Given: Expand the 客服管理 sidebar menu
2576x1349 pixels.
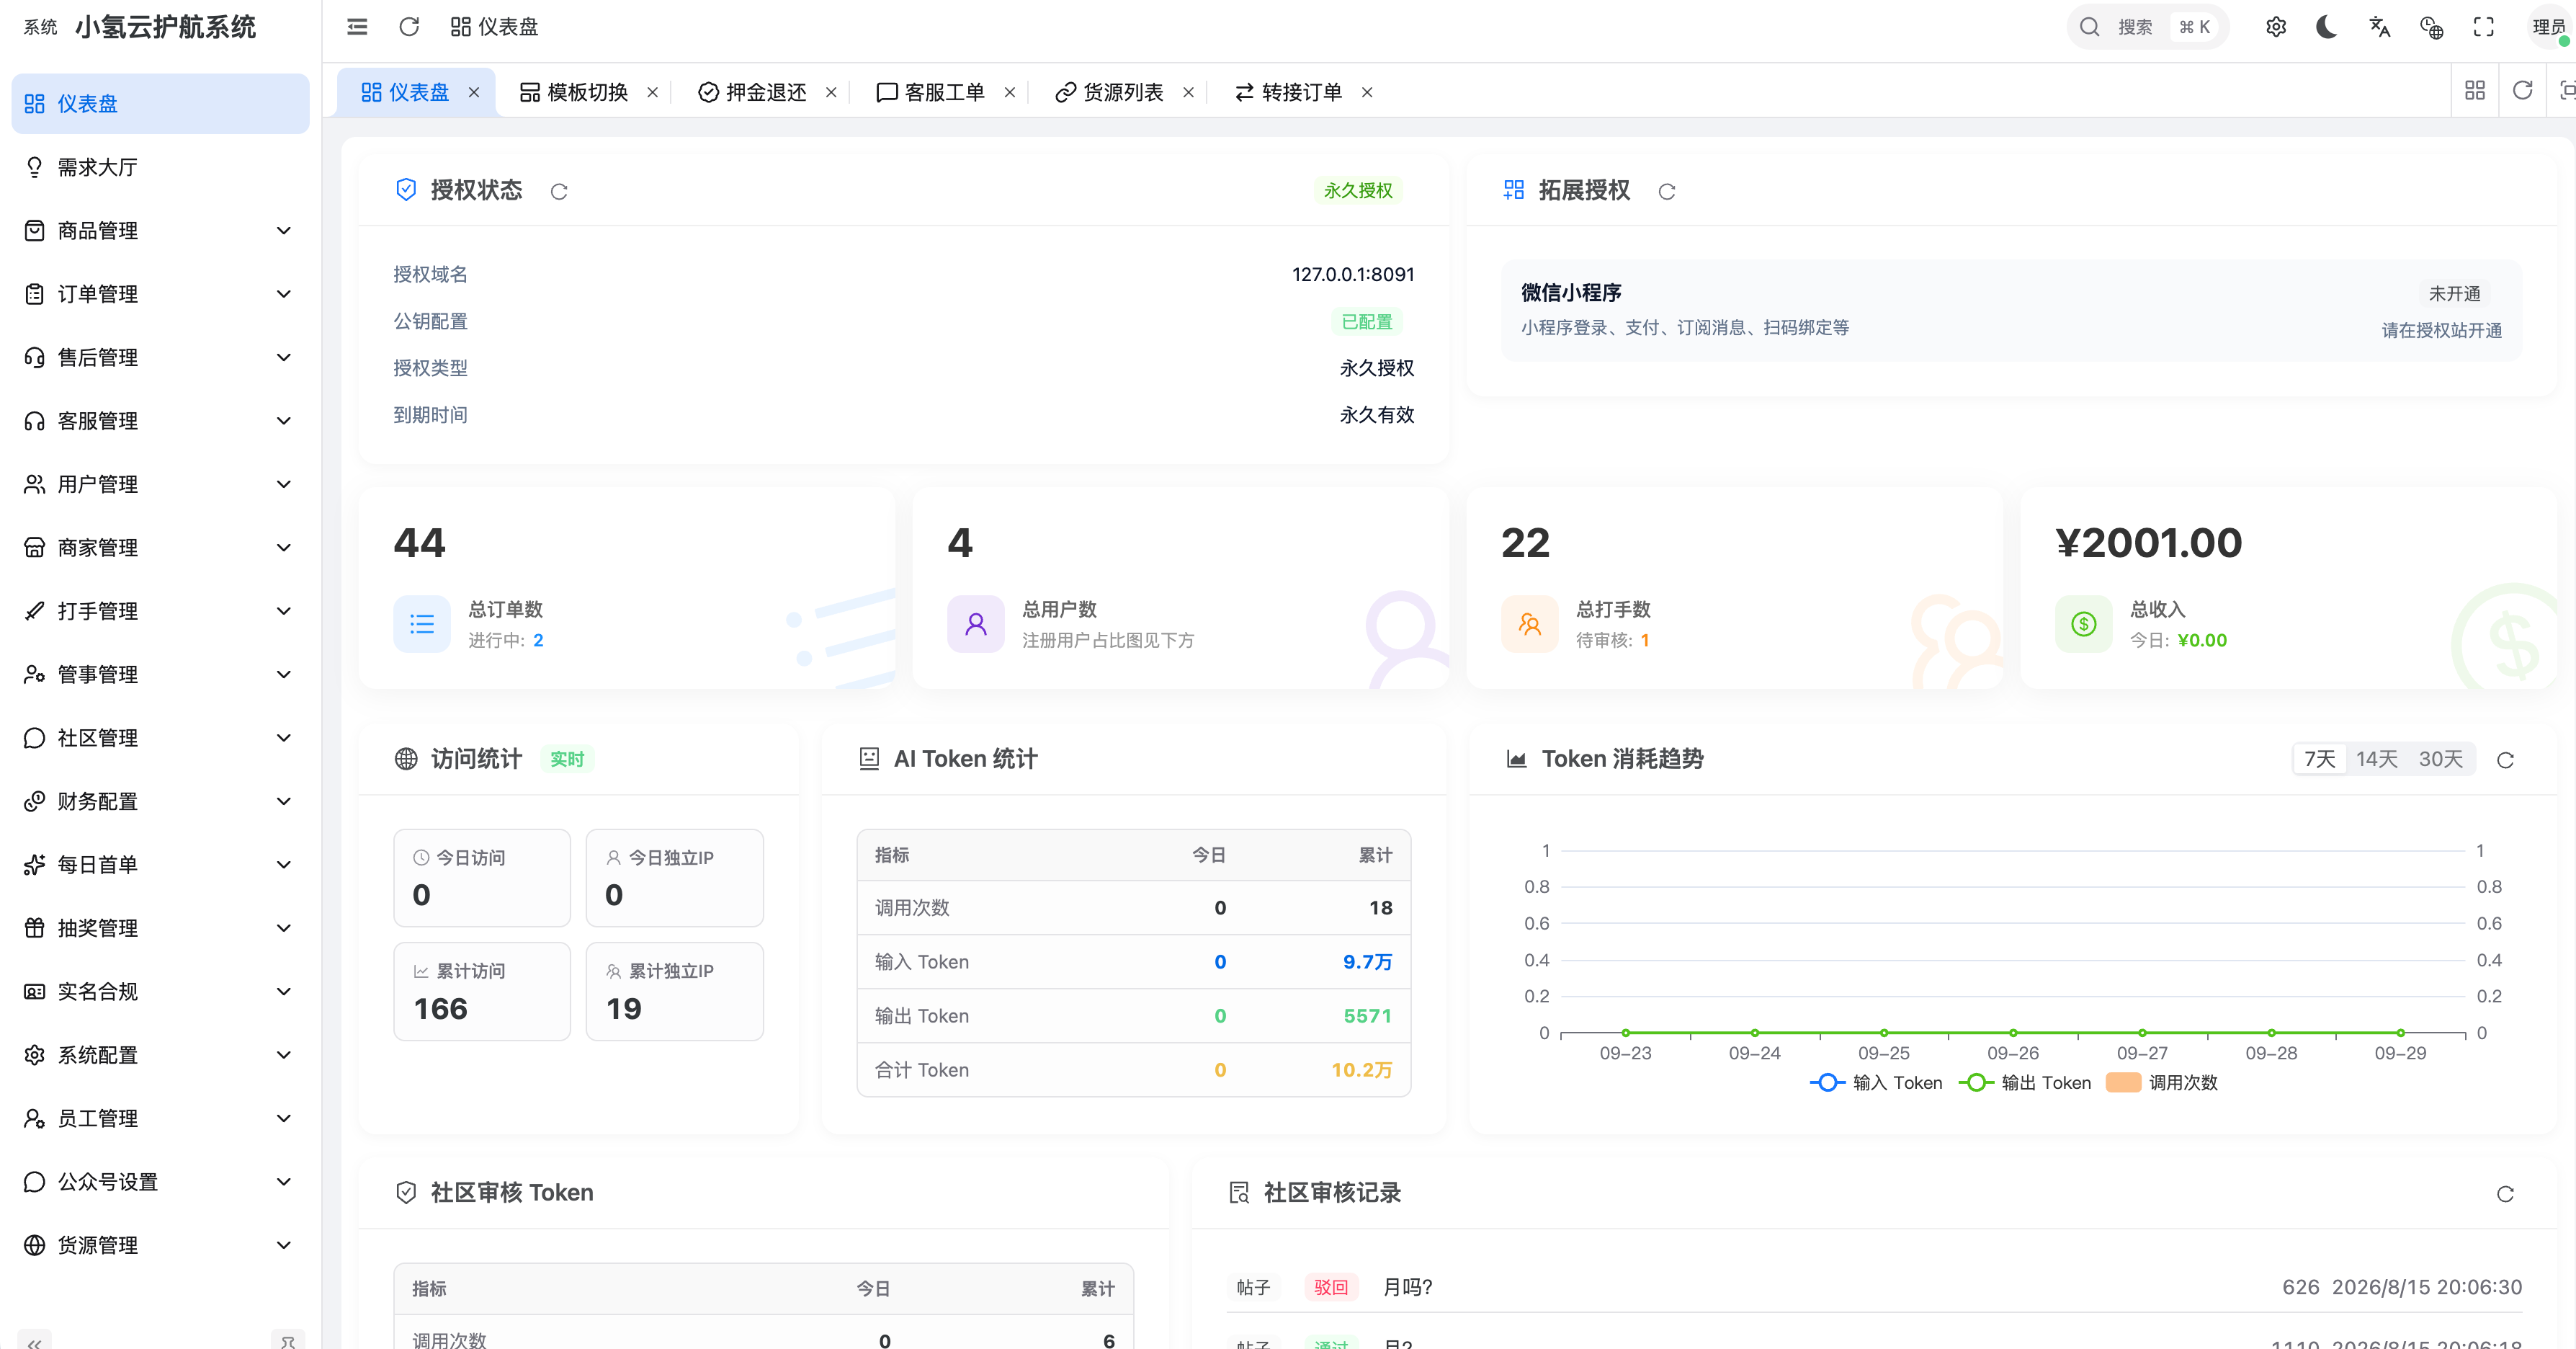Looking at the screenshot, I should click(160, 421).
